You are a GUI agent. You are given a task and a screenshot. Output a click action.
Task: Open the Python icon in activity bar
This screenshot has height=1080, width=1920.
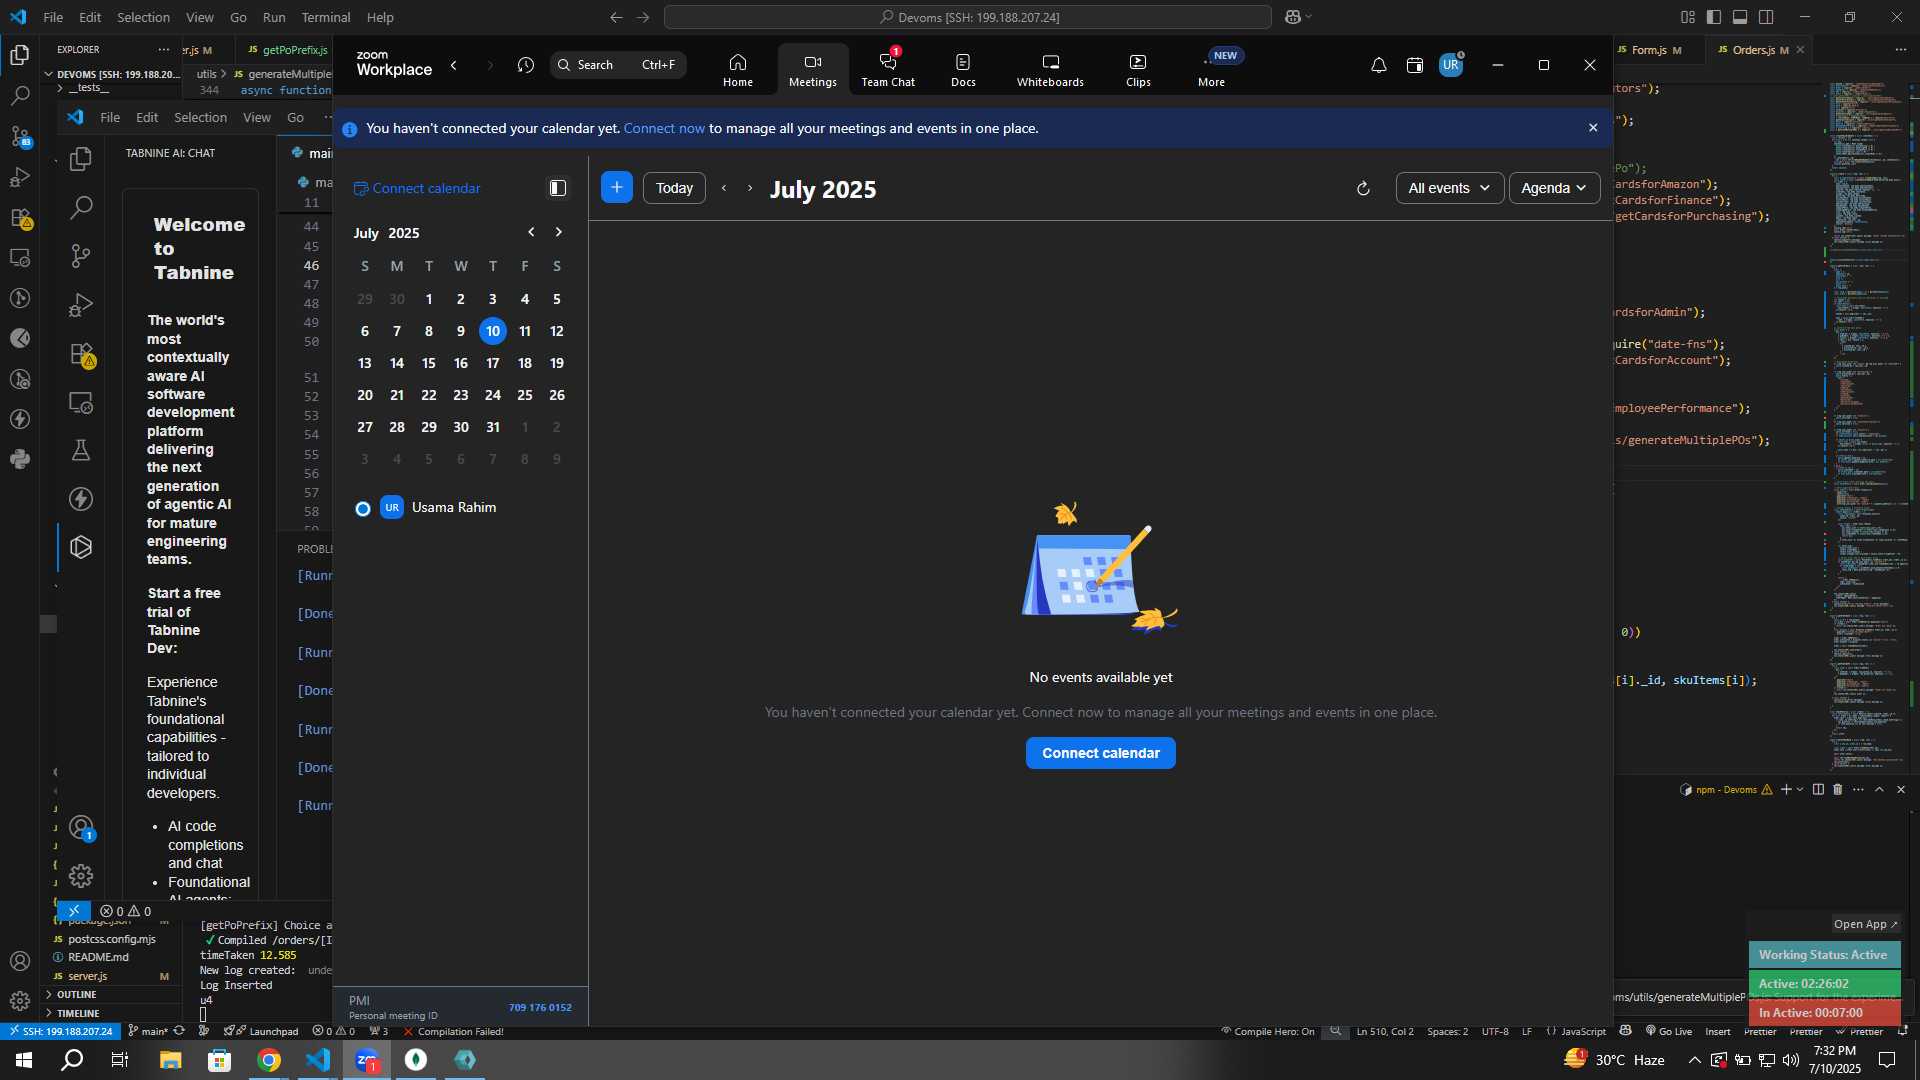[x=20, y=459]
